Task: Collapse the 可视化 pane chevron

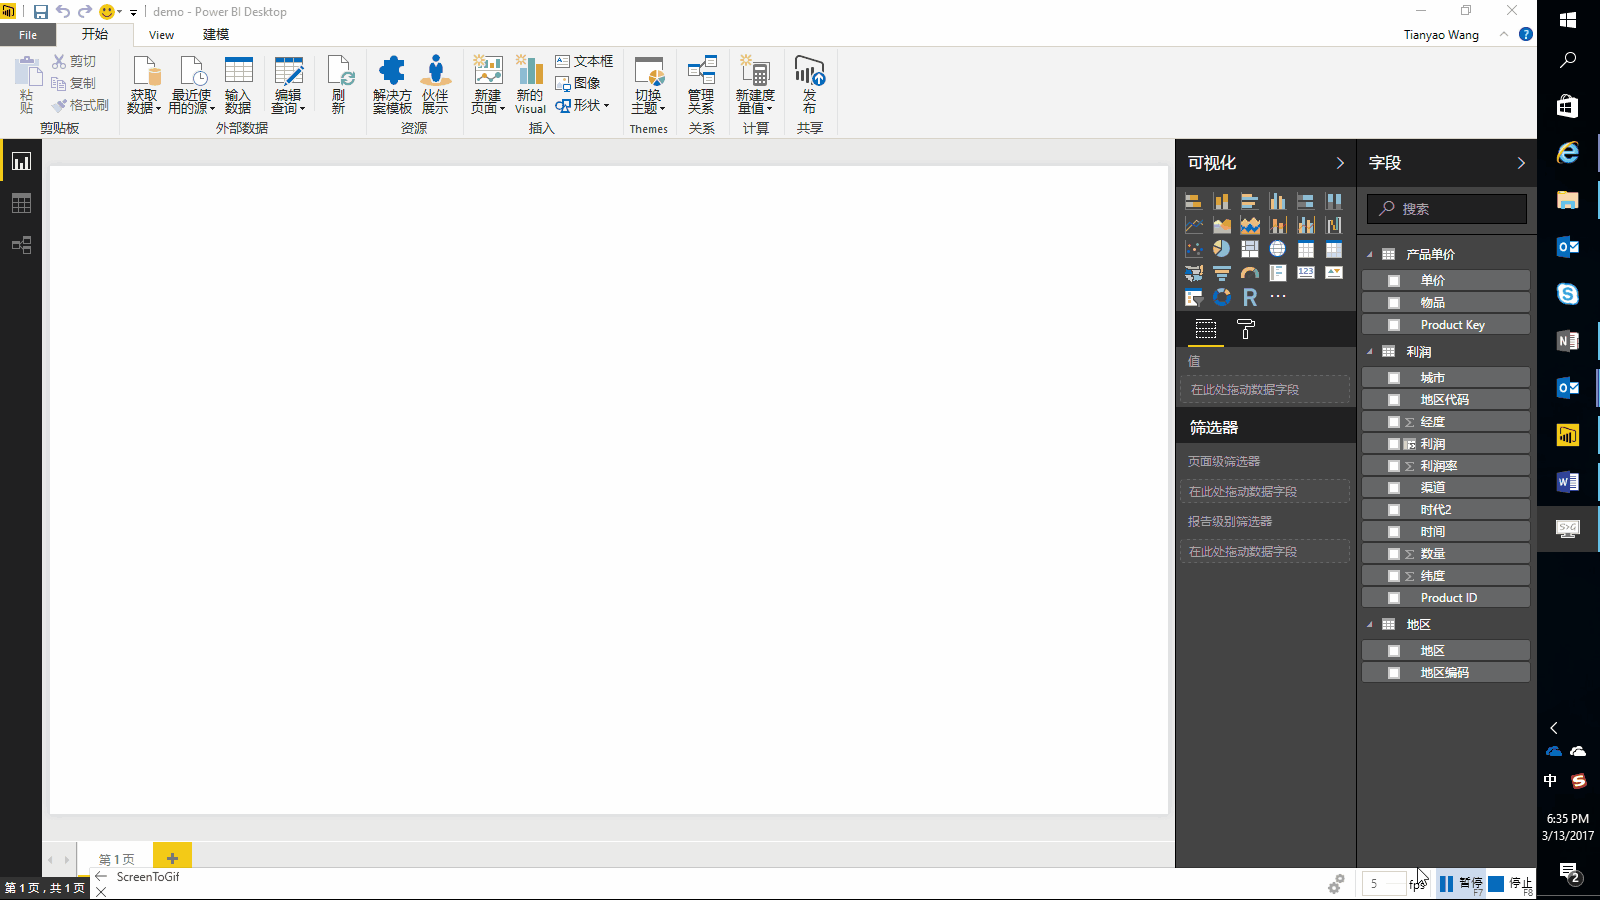Action: pos(1340,163)
